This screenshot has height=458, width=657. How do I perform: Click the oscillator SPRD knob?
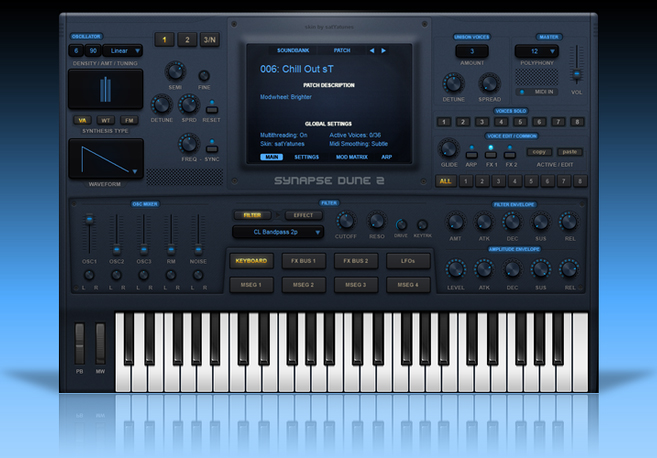(189, 105)
